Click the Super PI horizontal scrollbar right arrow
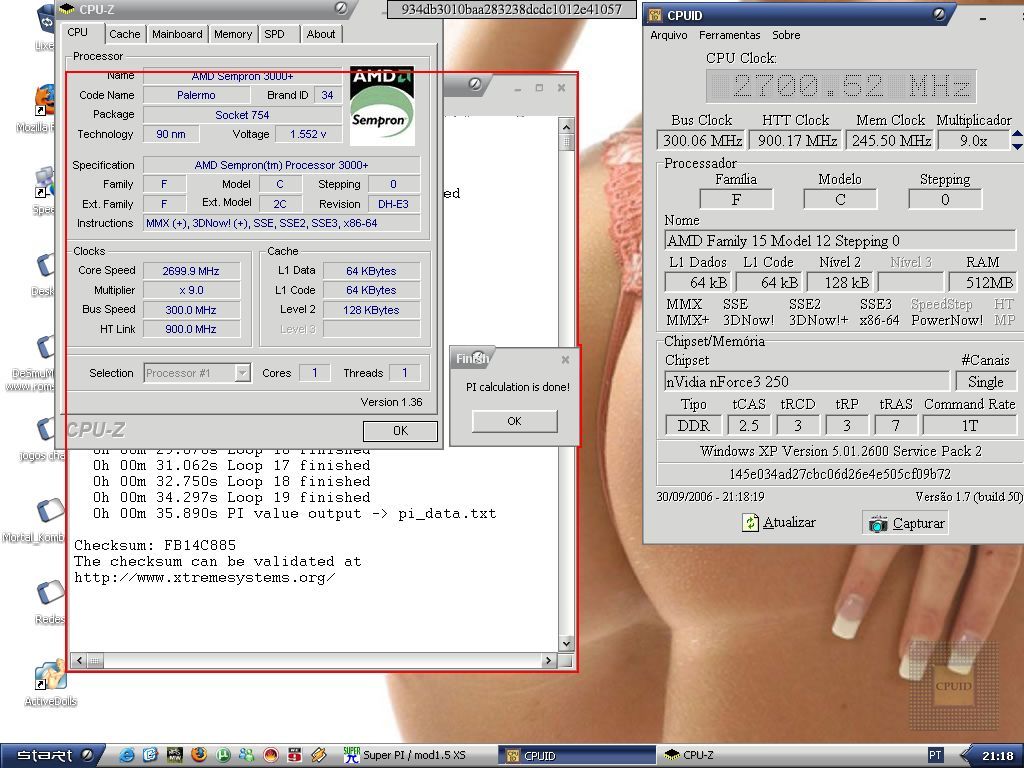The width and height of the screenshot is (1024, 768). click(549, 661)
